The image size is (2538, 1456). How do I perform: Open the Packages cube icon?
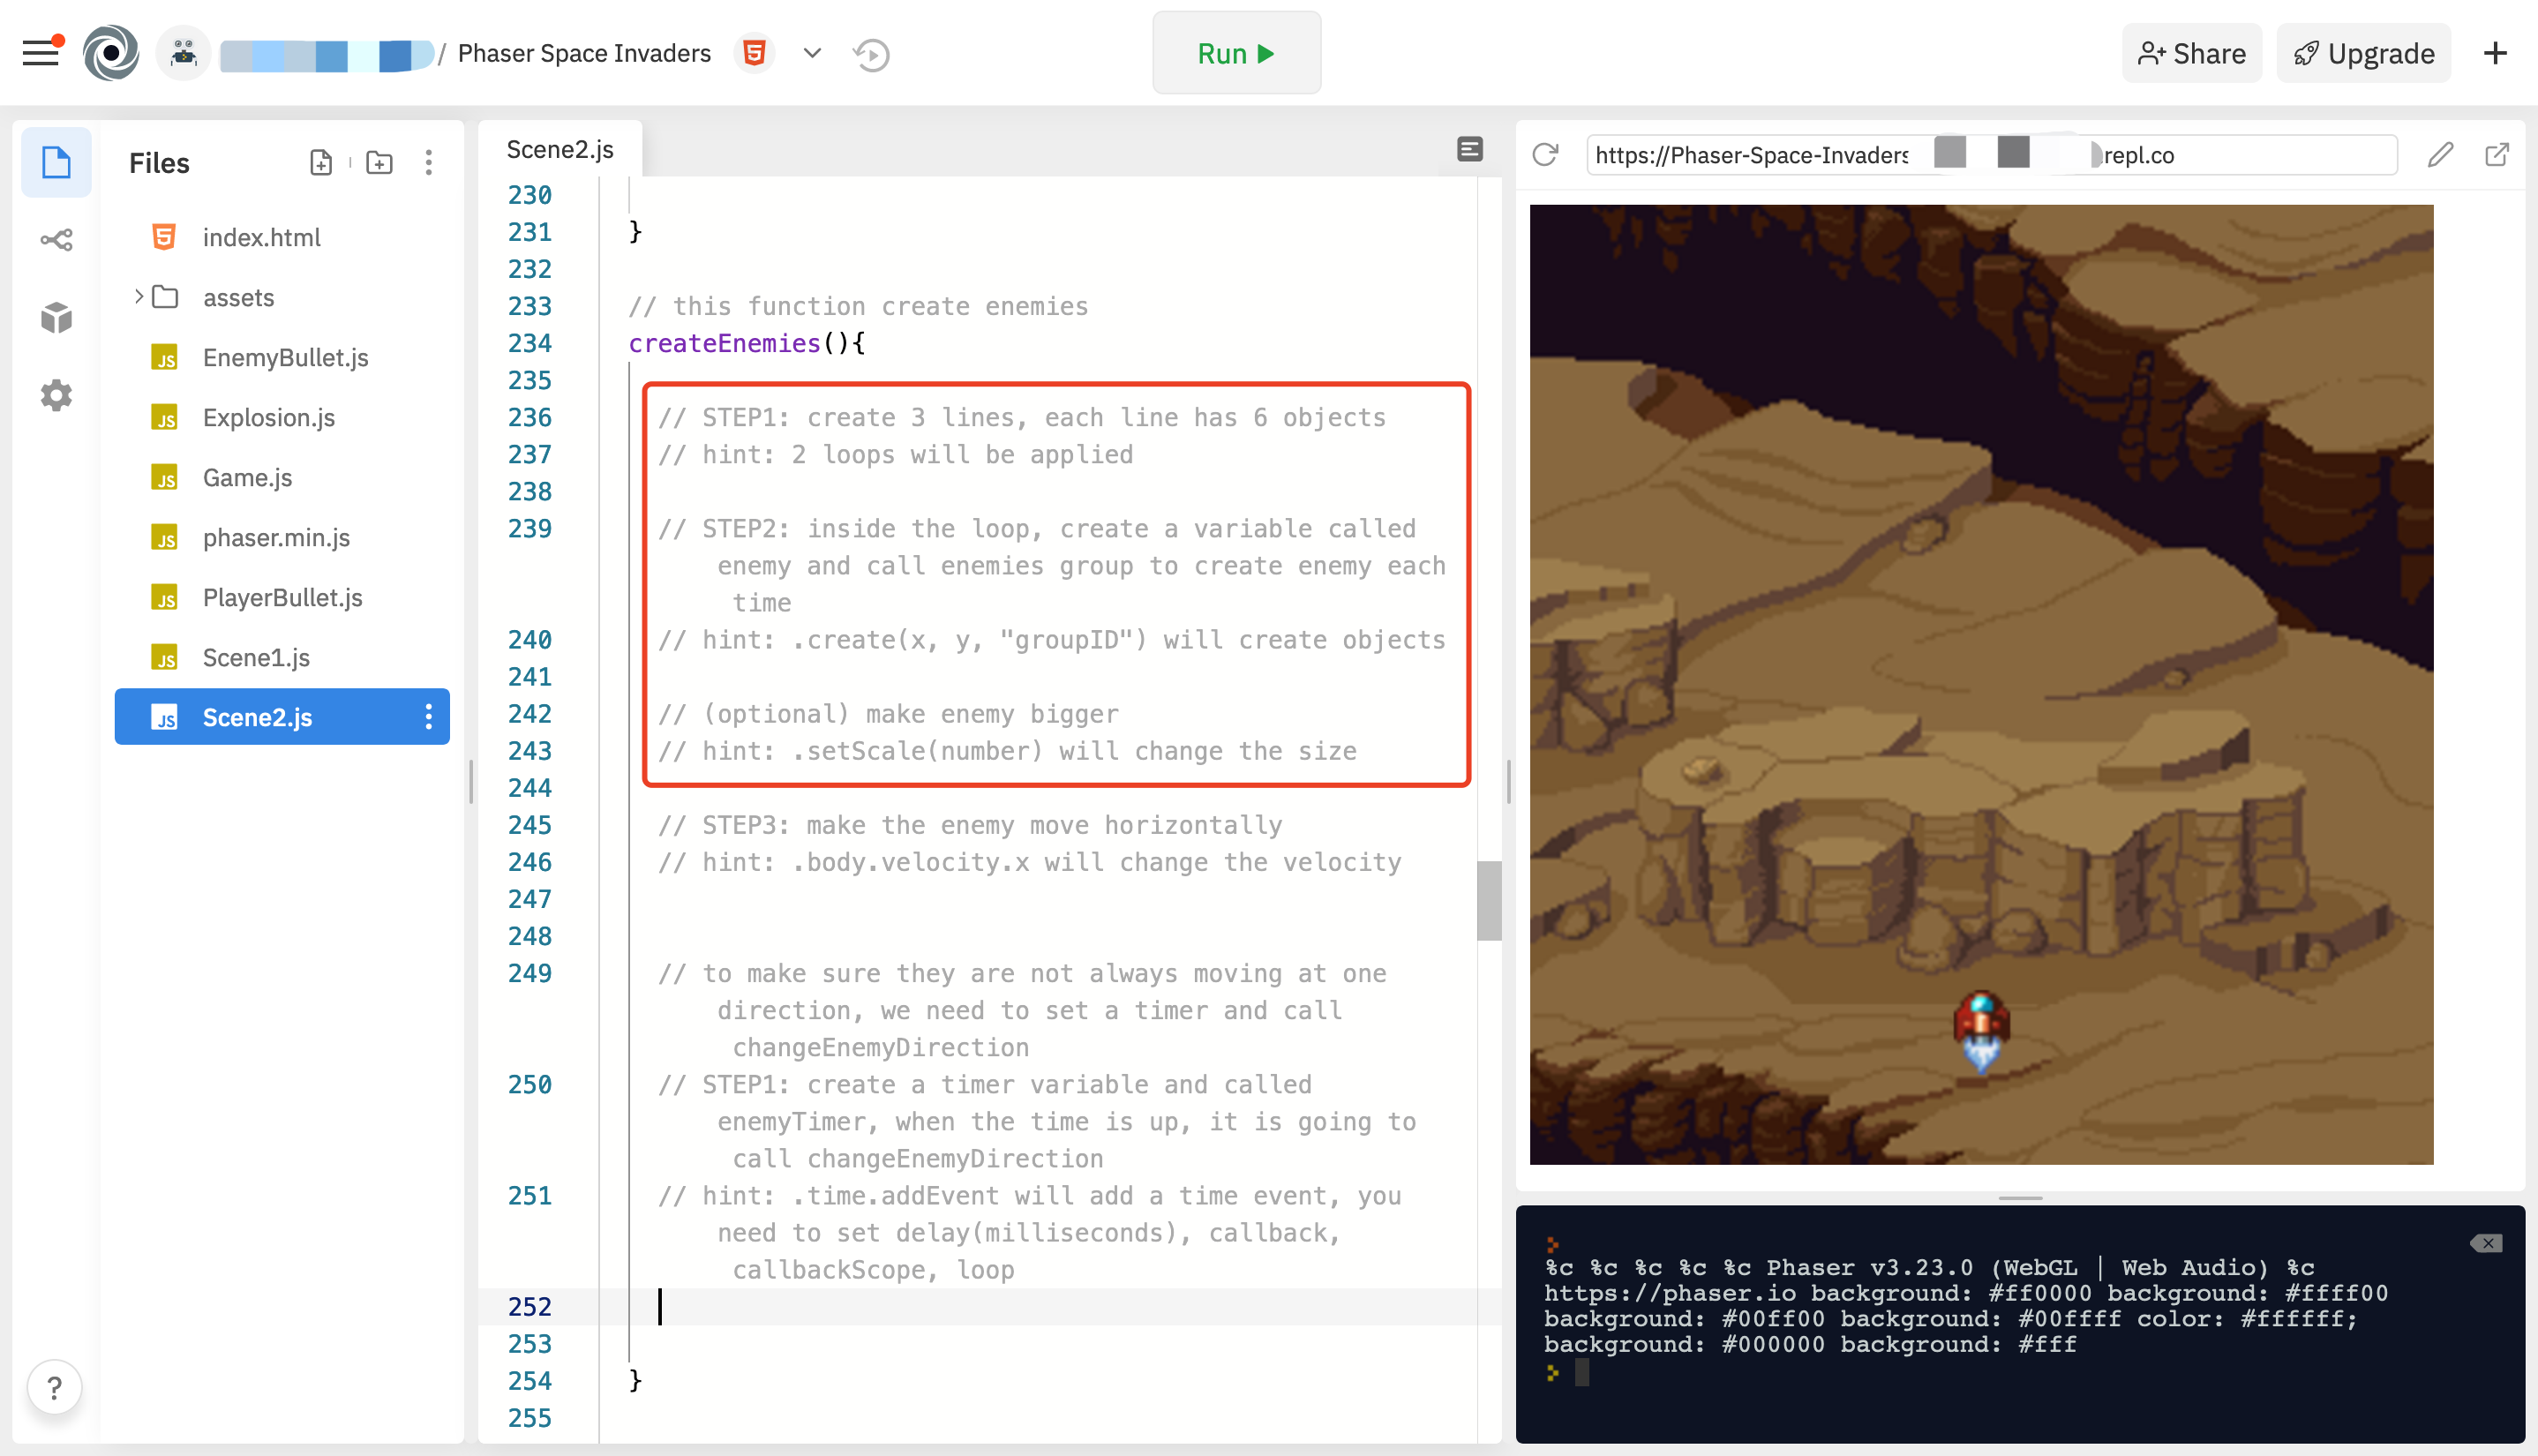tap(56, 318)
